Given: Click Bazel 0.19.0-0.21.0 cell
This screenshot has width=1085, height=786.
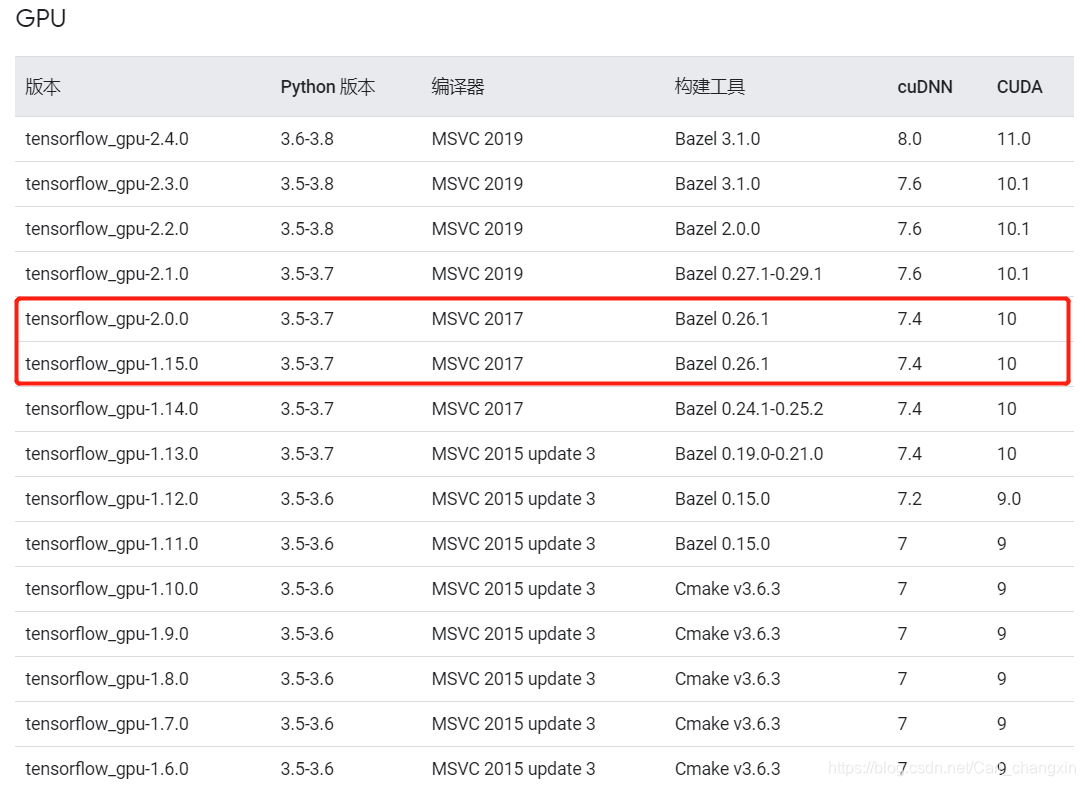Looking at the screenshot, I should click(749, 454).
